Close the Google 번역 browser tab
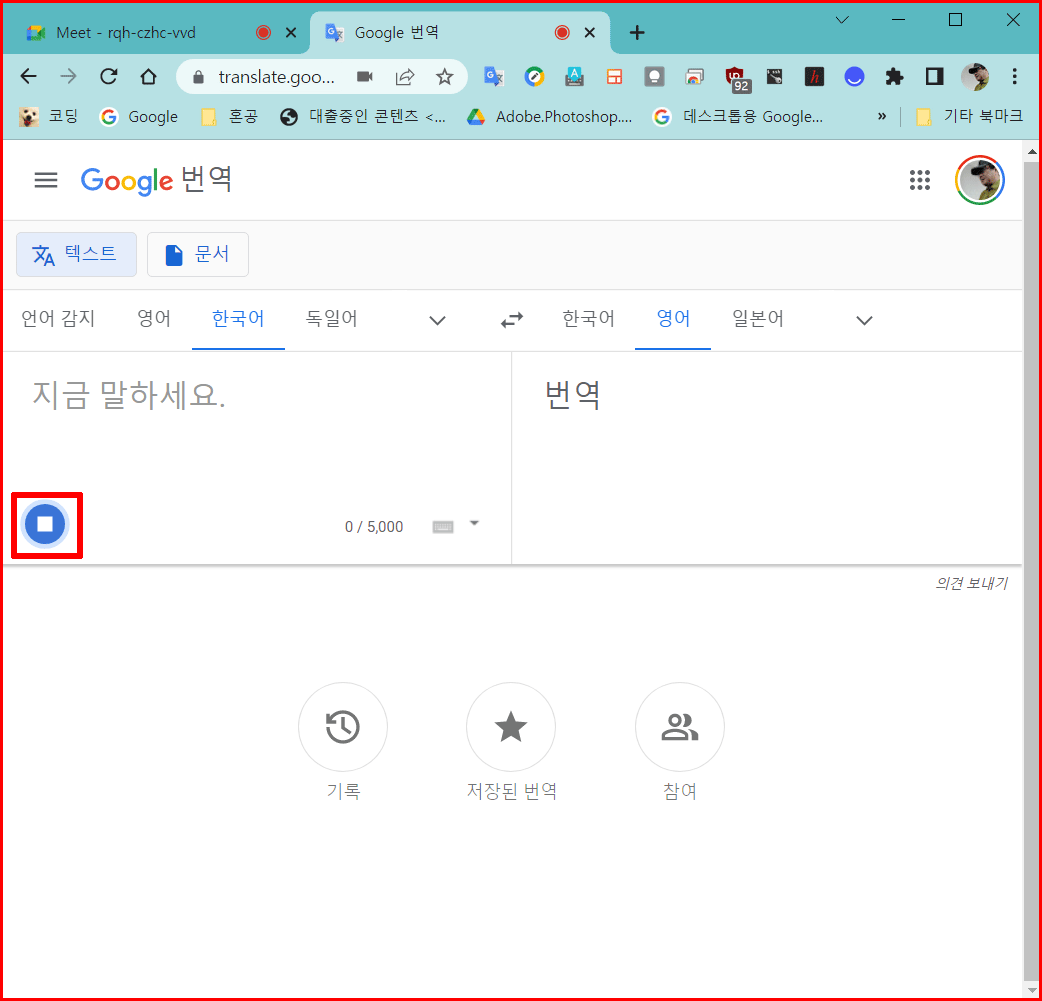Image resolution: width=1042 pixels, height=1001 pixels. 589,33
